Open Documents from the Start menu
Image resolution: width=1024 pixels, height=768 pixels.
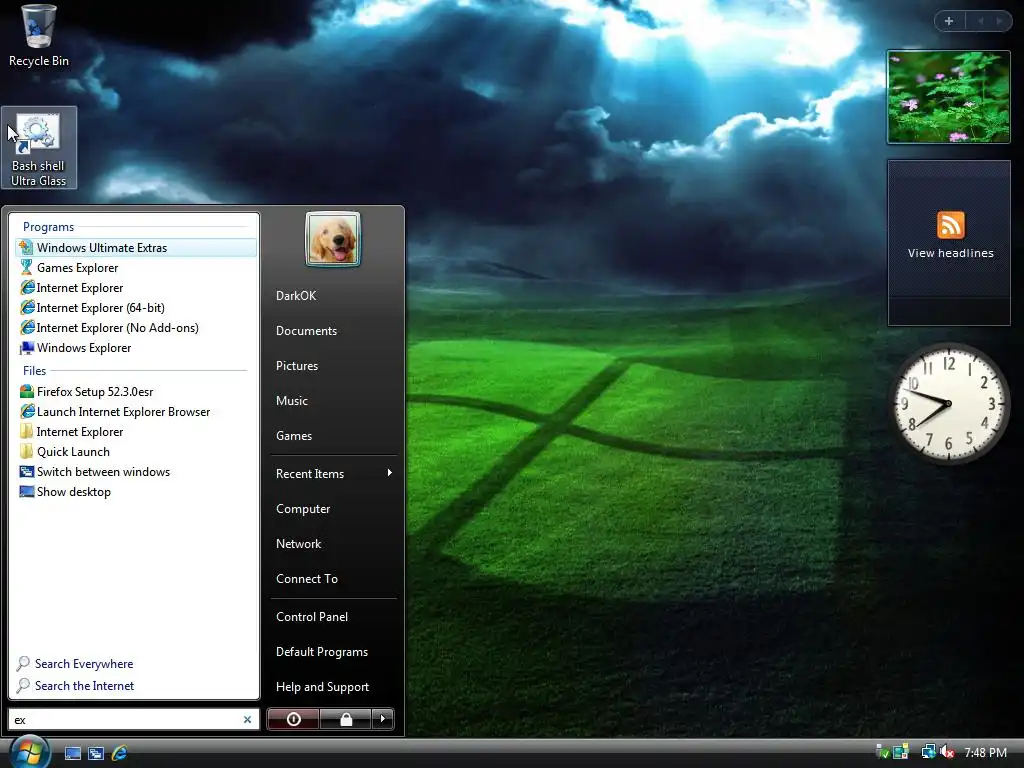[306, 331]
